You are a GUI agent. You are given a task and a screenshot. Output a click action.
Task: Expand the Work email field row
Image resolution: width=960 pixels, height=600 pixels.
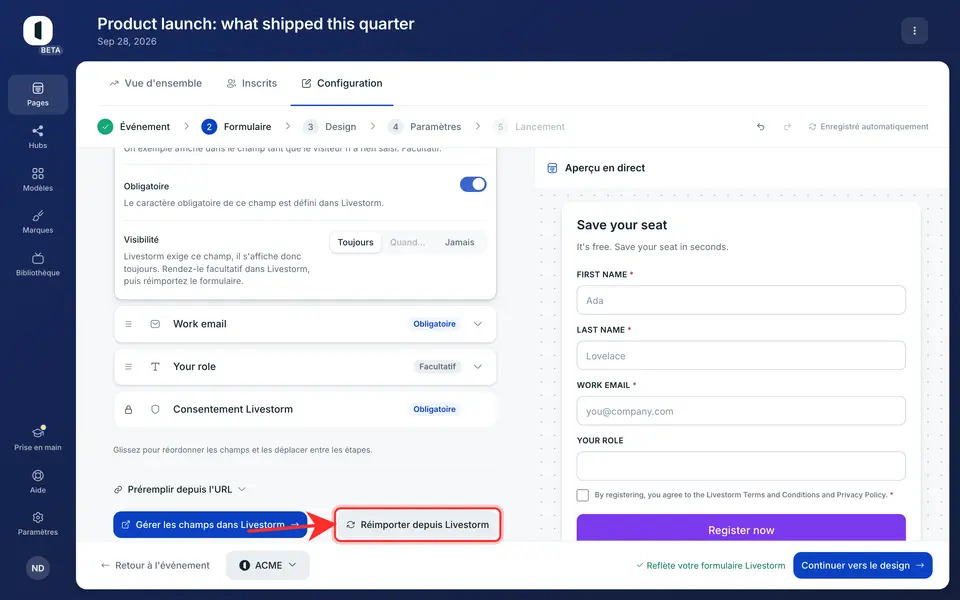click(x=305, y=324)
